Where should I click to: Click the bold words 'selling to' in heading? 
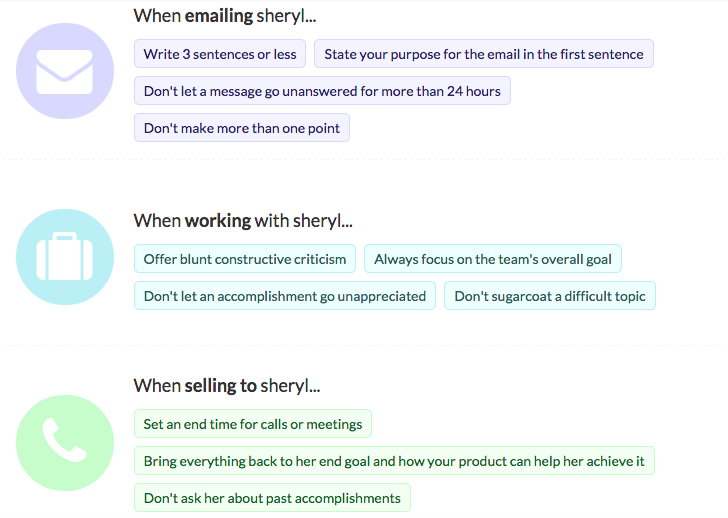(221, 386)
